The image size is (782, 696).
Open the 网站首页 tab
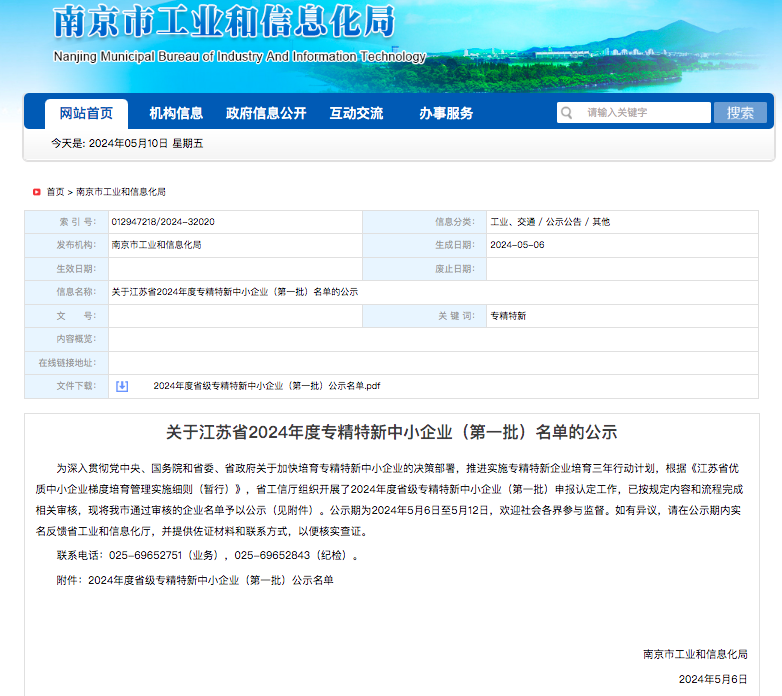86,113
